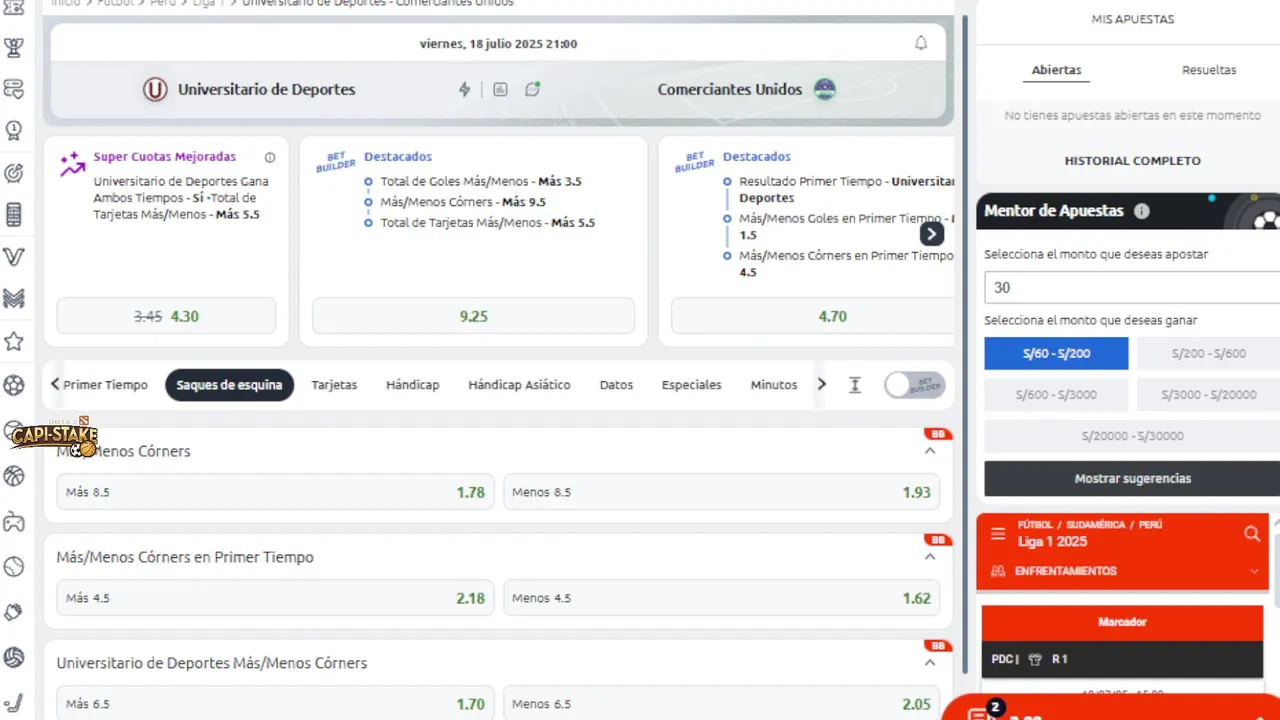
Task: Collapse Universitario de Deportes Más/Menos Córners market
Action: 930,663
